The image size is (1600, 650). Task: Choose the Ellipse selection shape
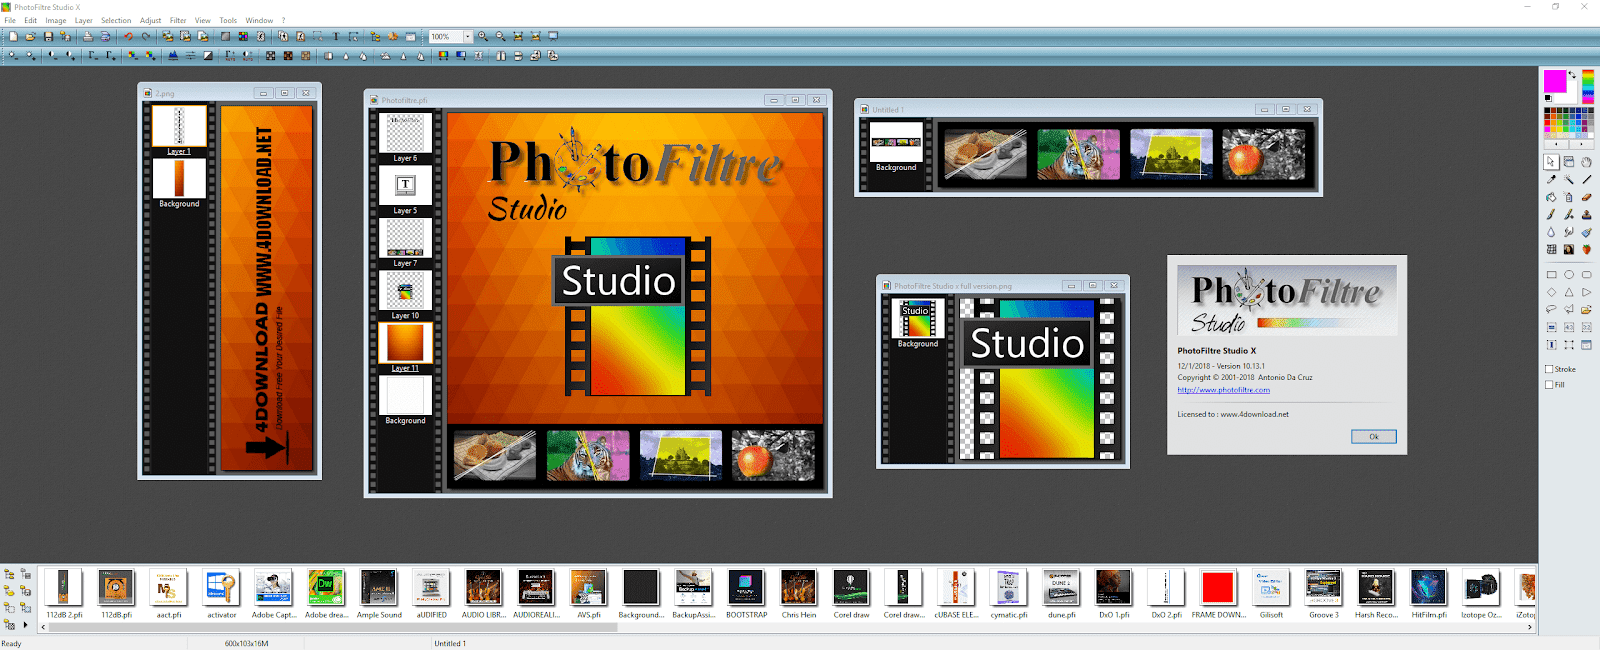(x=1569, y=274)
